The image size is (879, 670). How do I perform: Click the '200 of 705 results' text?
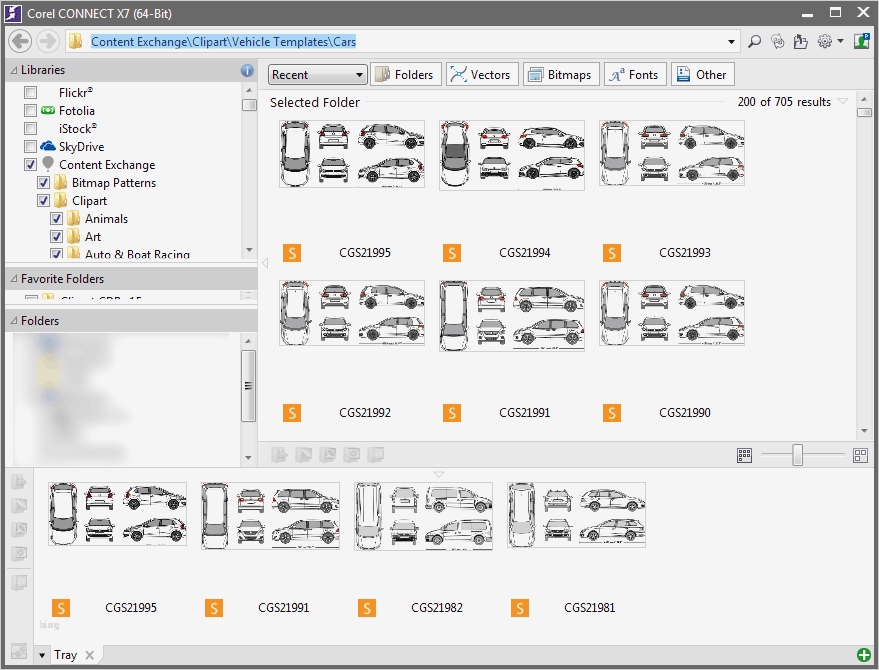[784, 102]
